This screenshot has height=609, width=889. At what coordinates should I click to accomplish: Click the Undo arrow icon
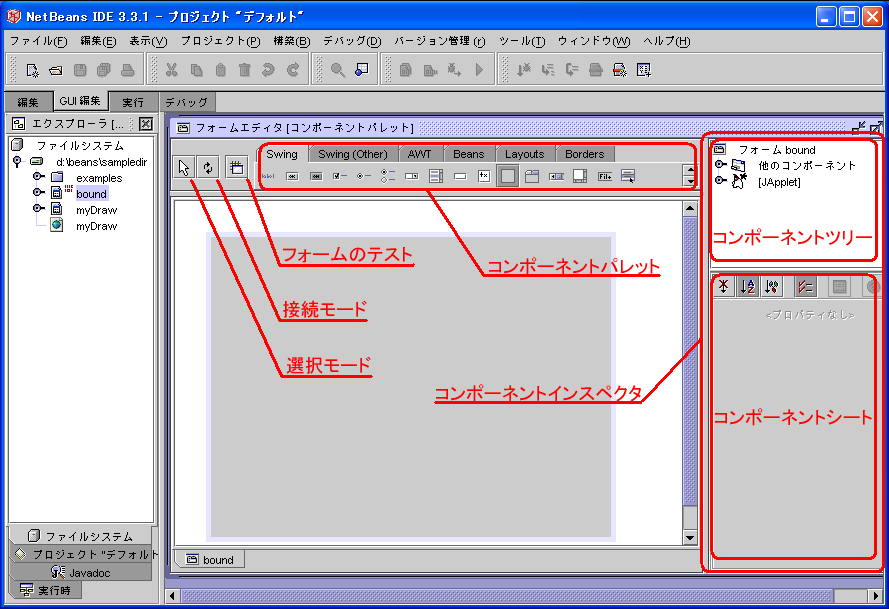268,70
